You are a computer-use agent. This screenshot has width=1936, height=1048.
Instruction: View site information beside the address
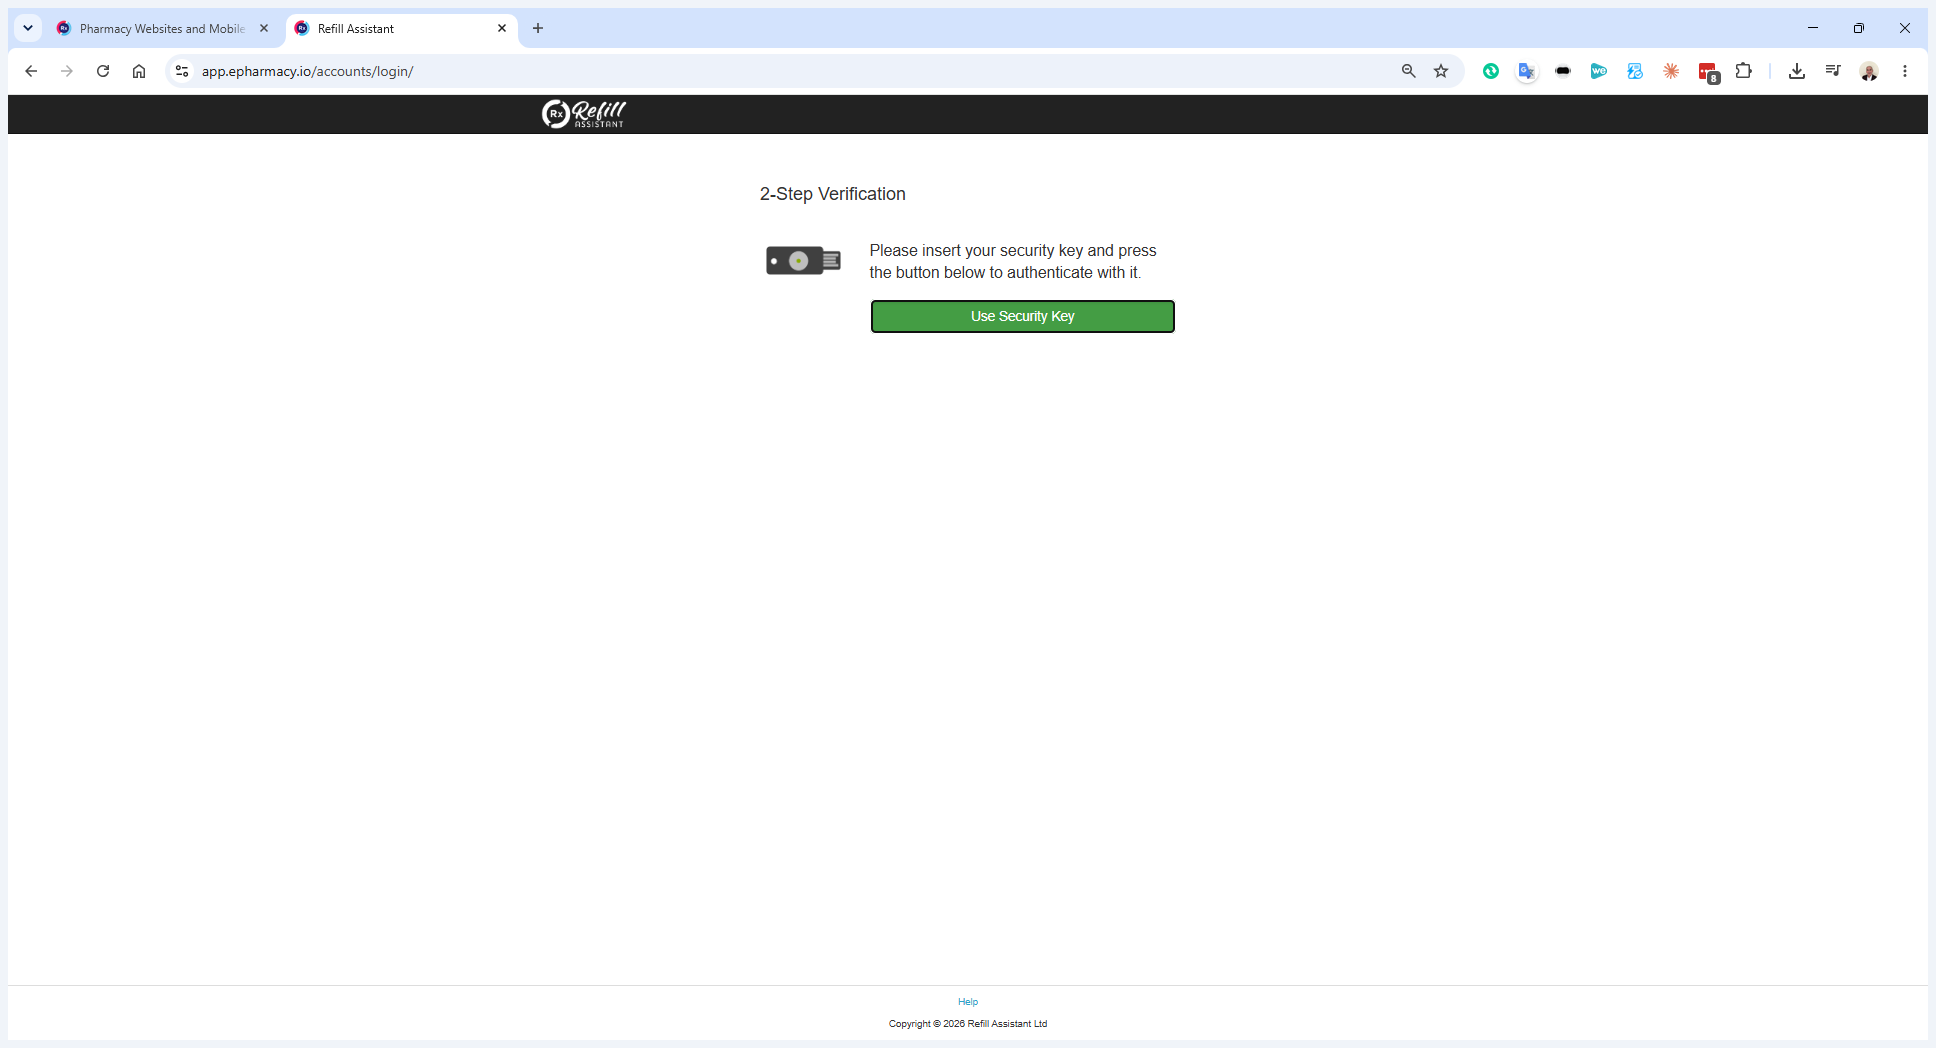click(x=182, y=71)
